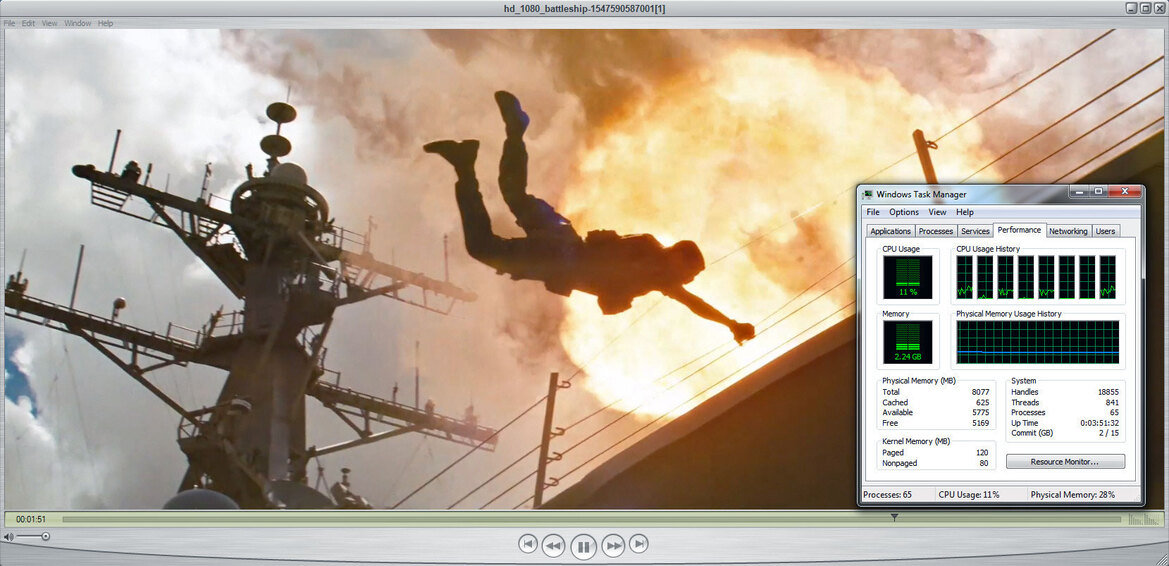Viewport: 1169px width, 566px height.
Task: Click the last CPU Usage History graph
Action: [x=1108, y=277]
